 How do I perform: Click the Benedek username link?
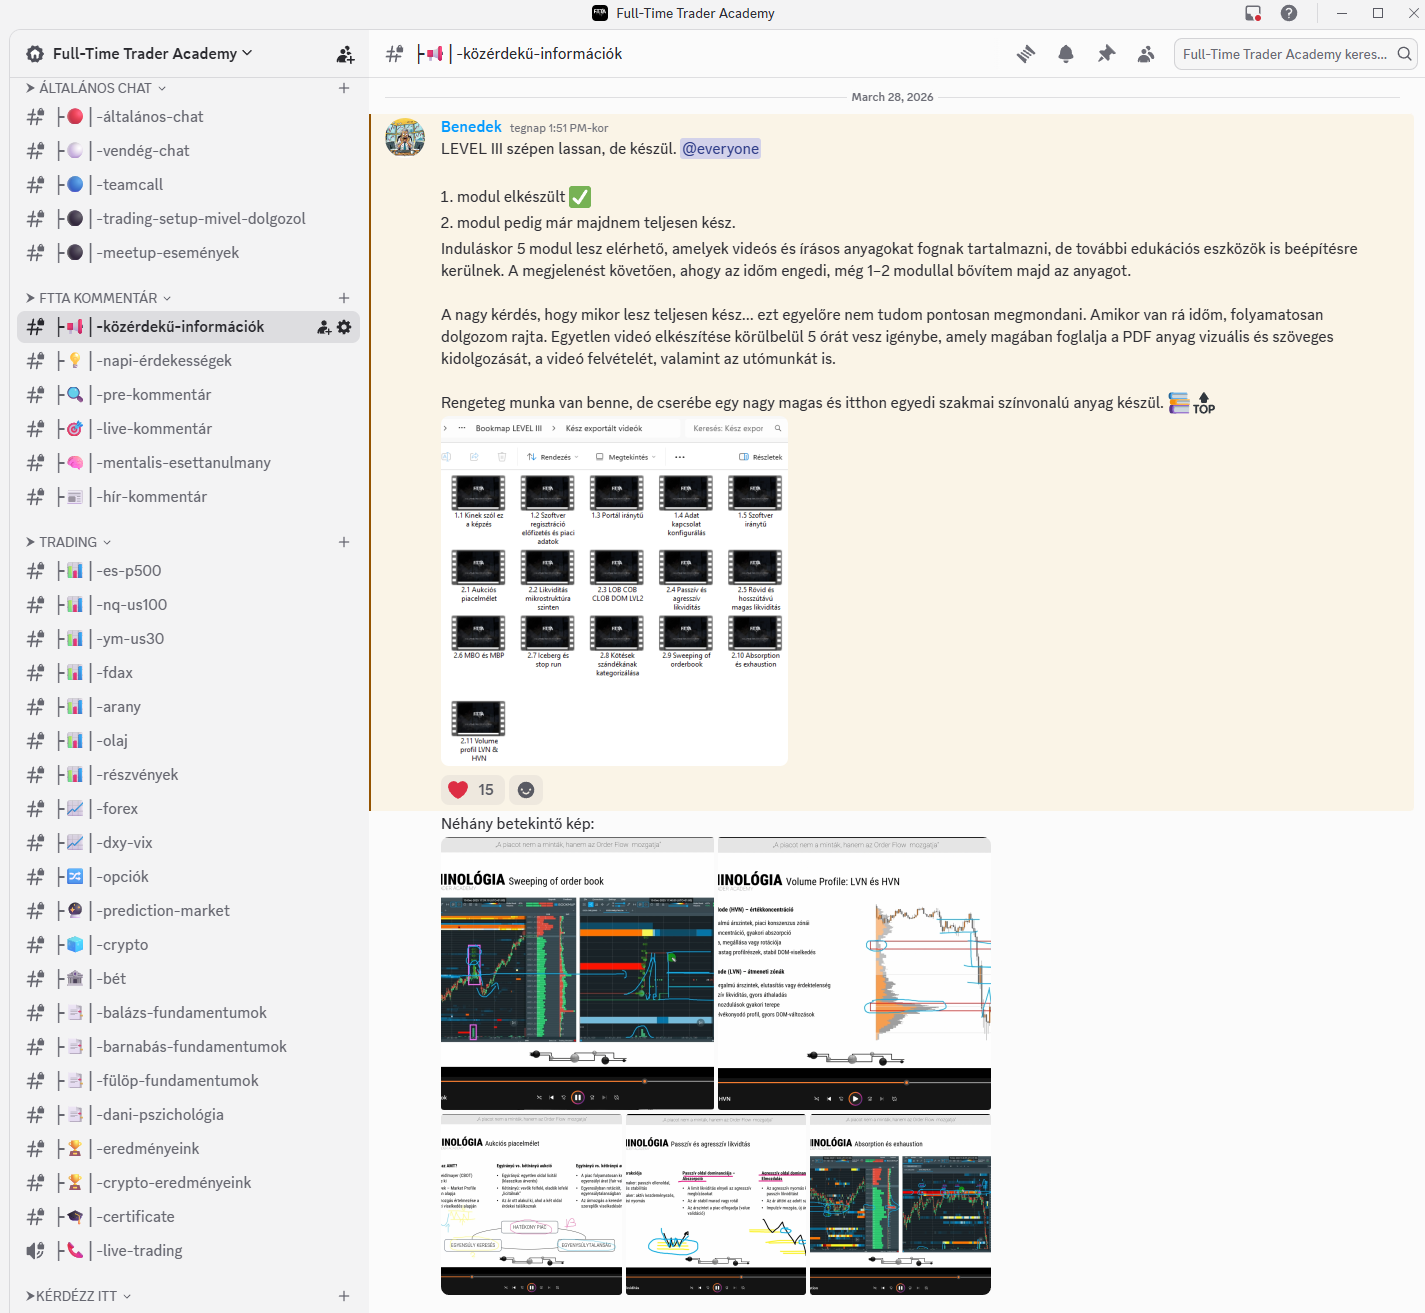coord(471,127)
